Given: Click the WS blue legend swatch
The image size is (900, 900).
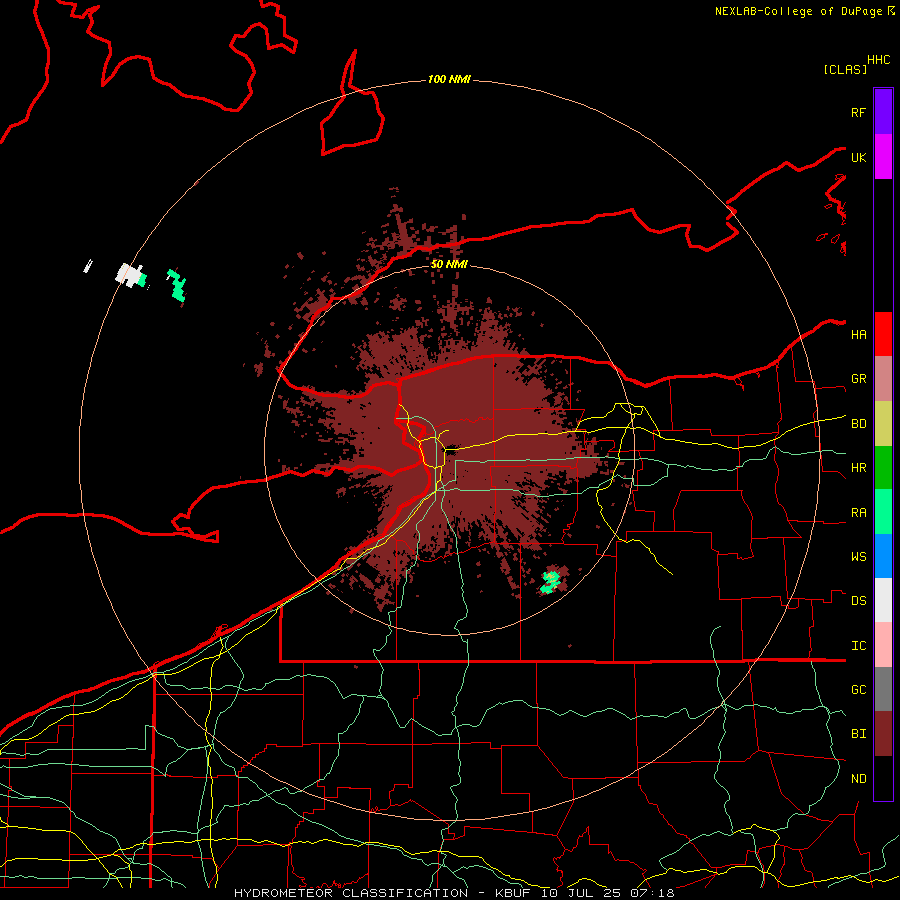Looking at the screenshot, I should (x=883, y=556).
